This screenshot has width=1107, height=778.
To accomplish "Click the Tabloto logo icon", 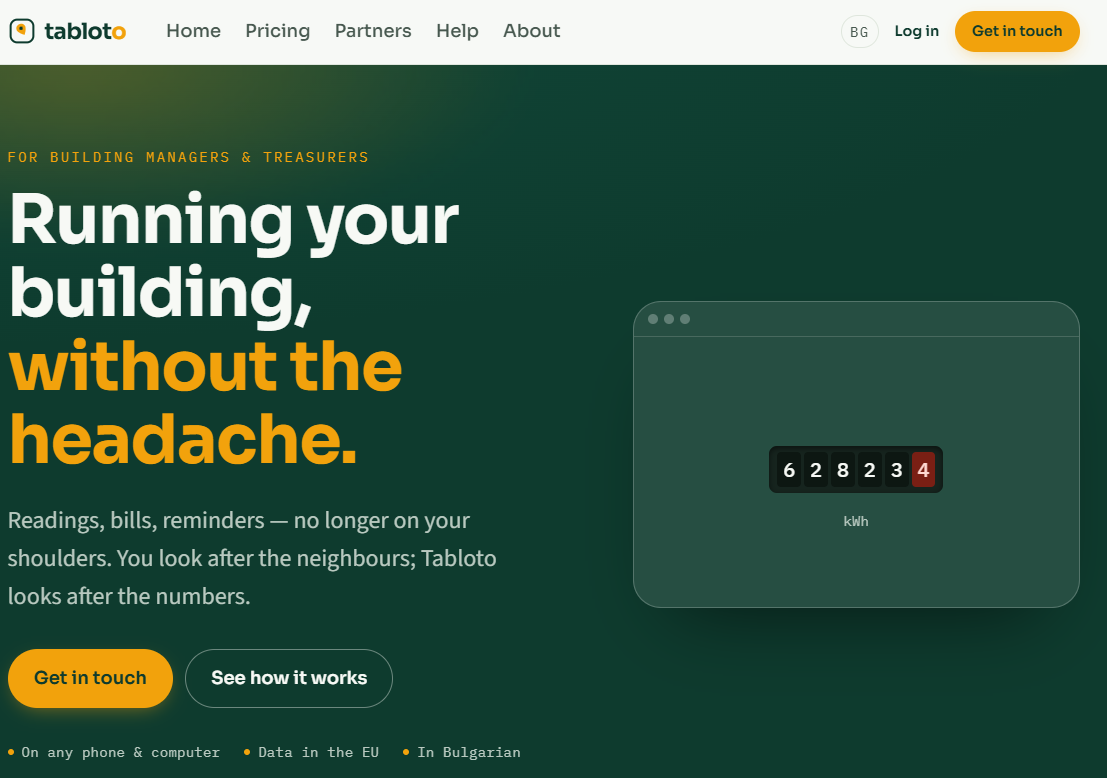I will (x=22, y=31).
